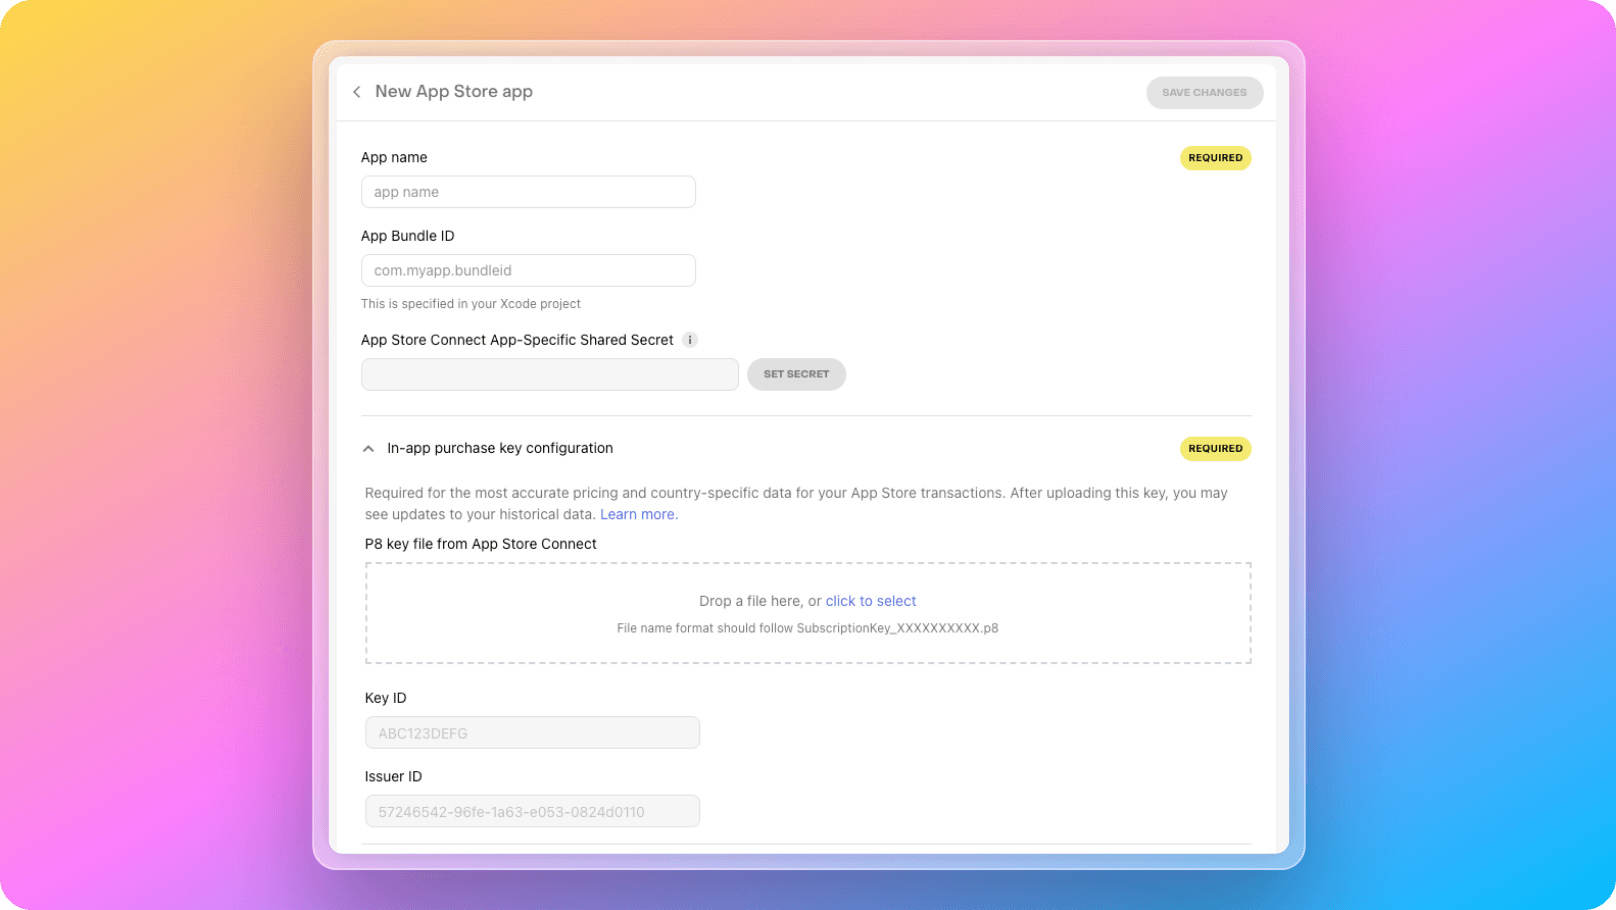The width and height of the screenshot is (1616, 910).
Task: Click the Required badge beside In-app purchase key
Action: [x=1215, y=448]
